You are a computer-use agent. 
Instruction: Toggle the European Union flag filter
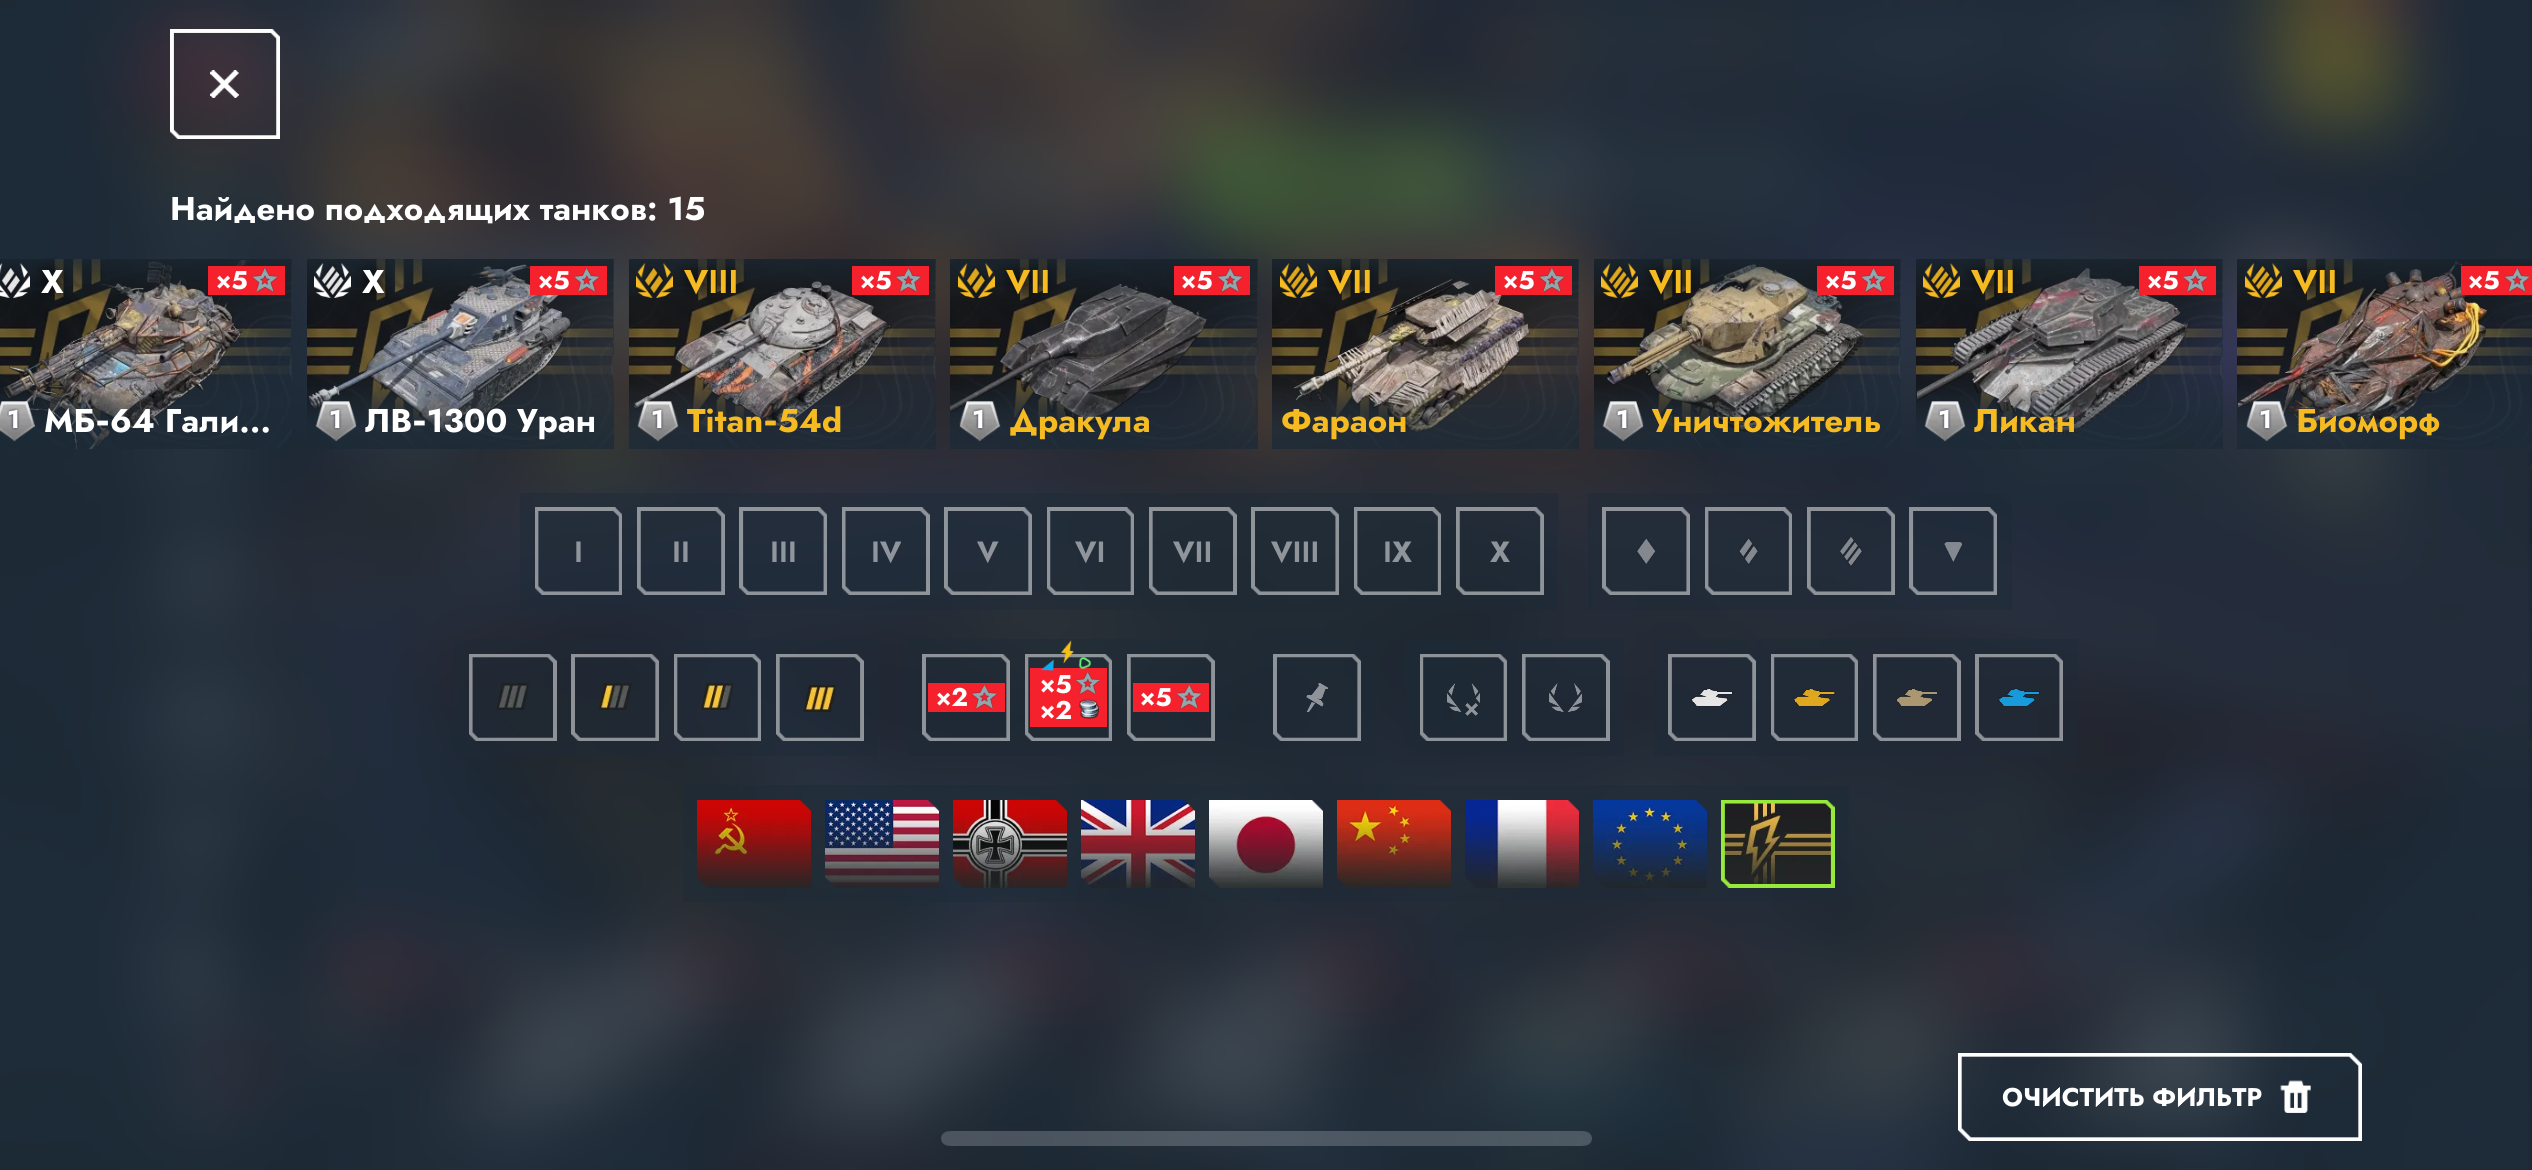[1649, 843]
